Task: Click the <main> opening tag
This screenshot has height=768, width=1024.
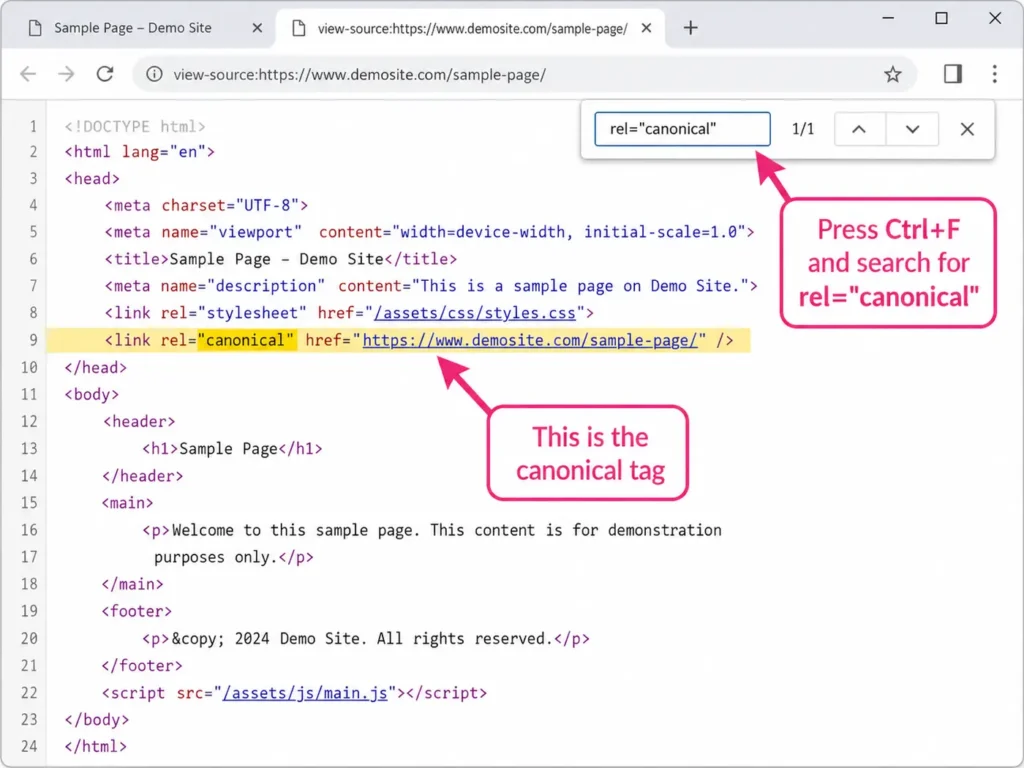Action: [x=127, y=503]
